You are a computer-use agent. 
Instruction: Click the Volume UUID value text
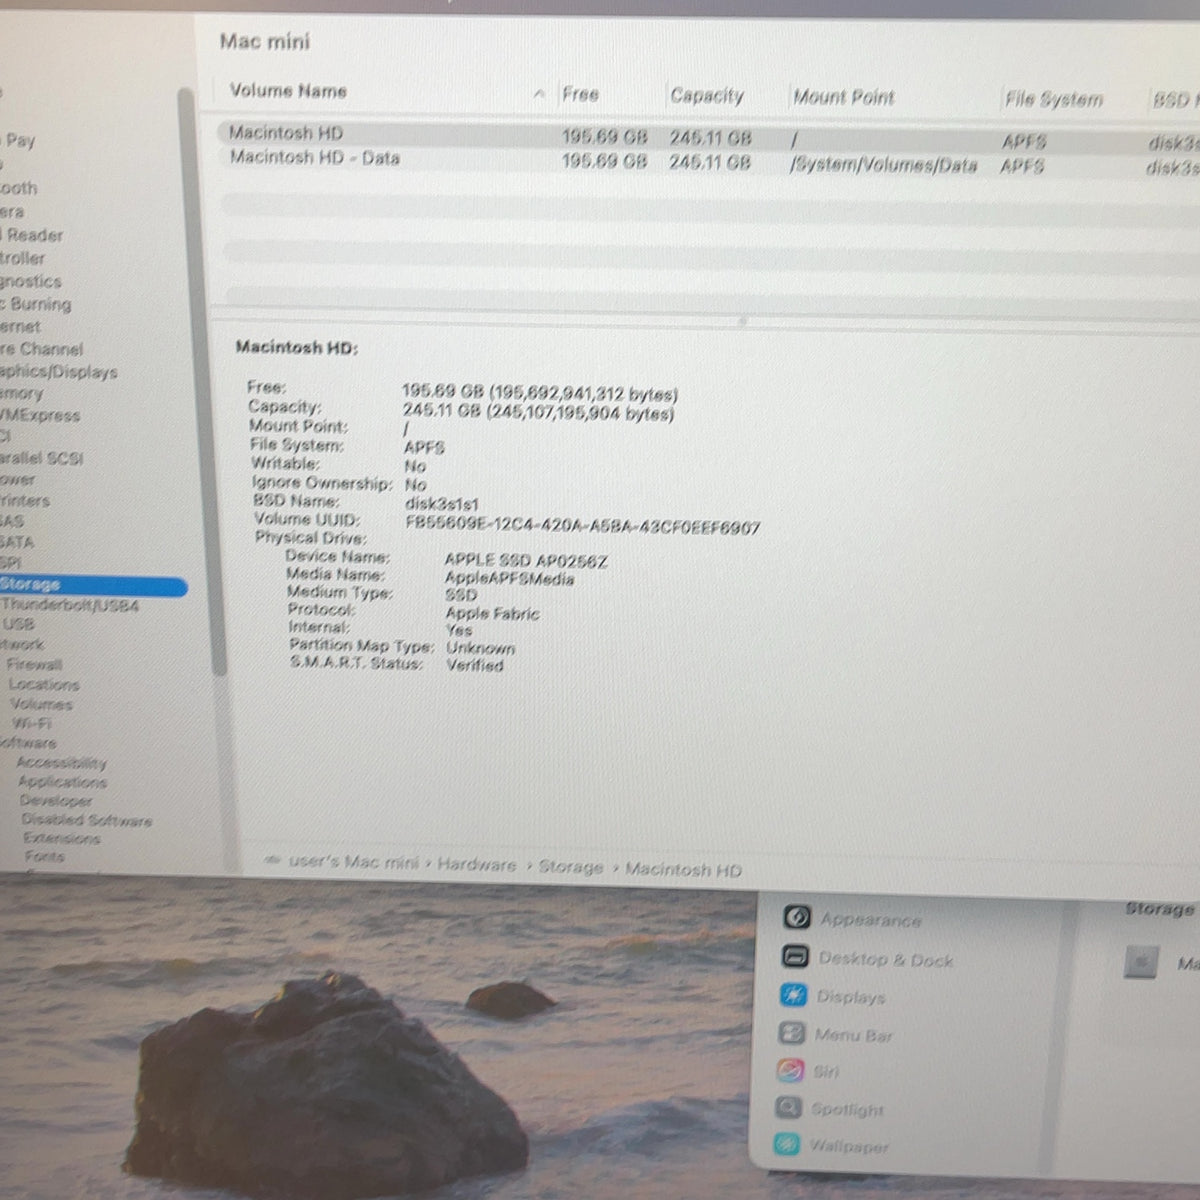583,525
